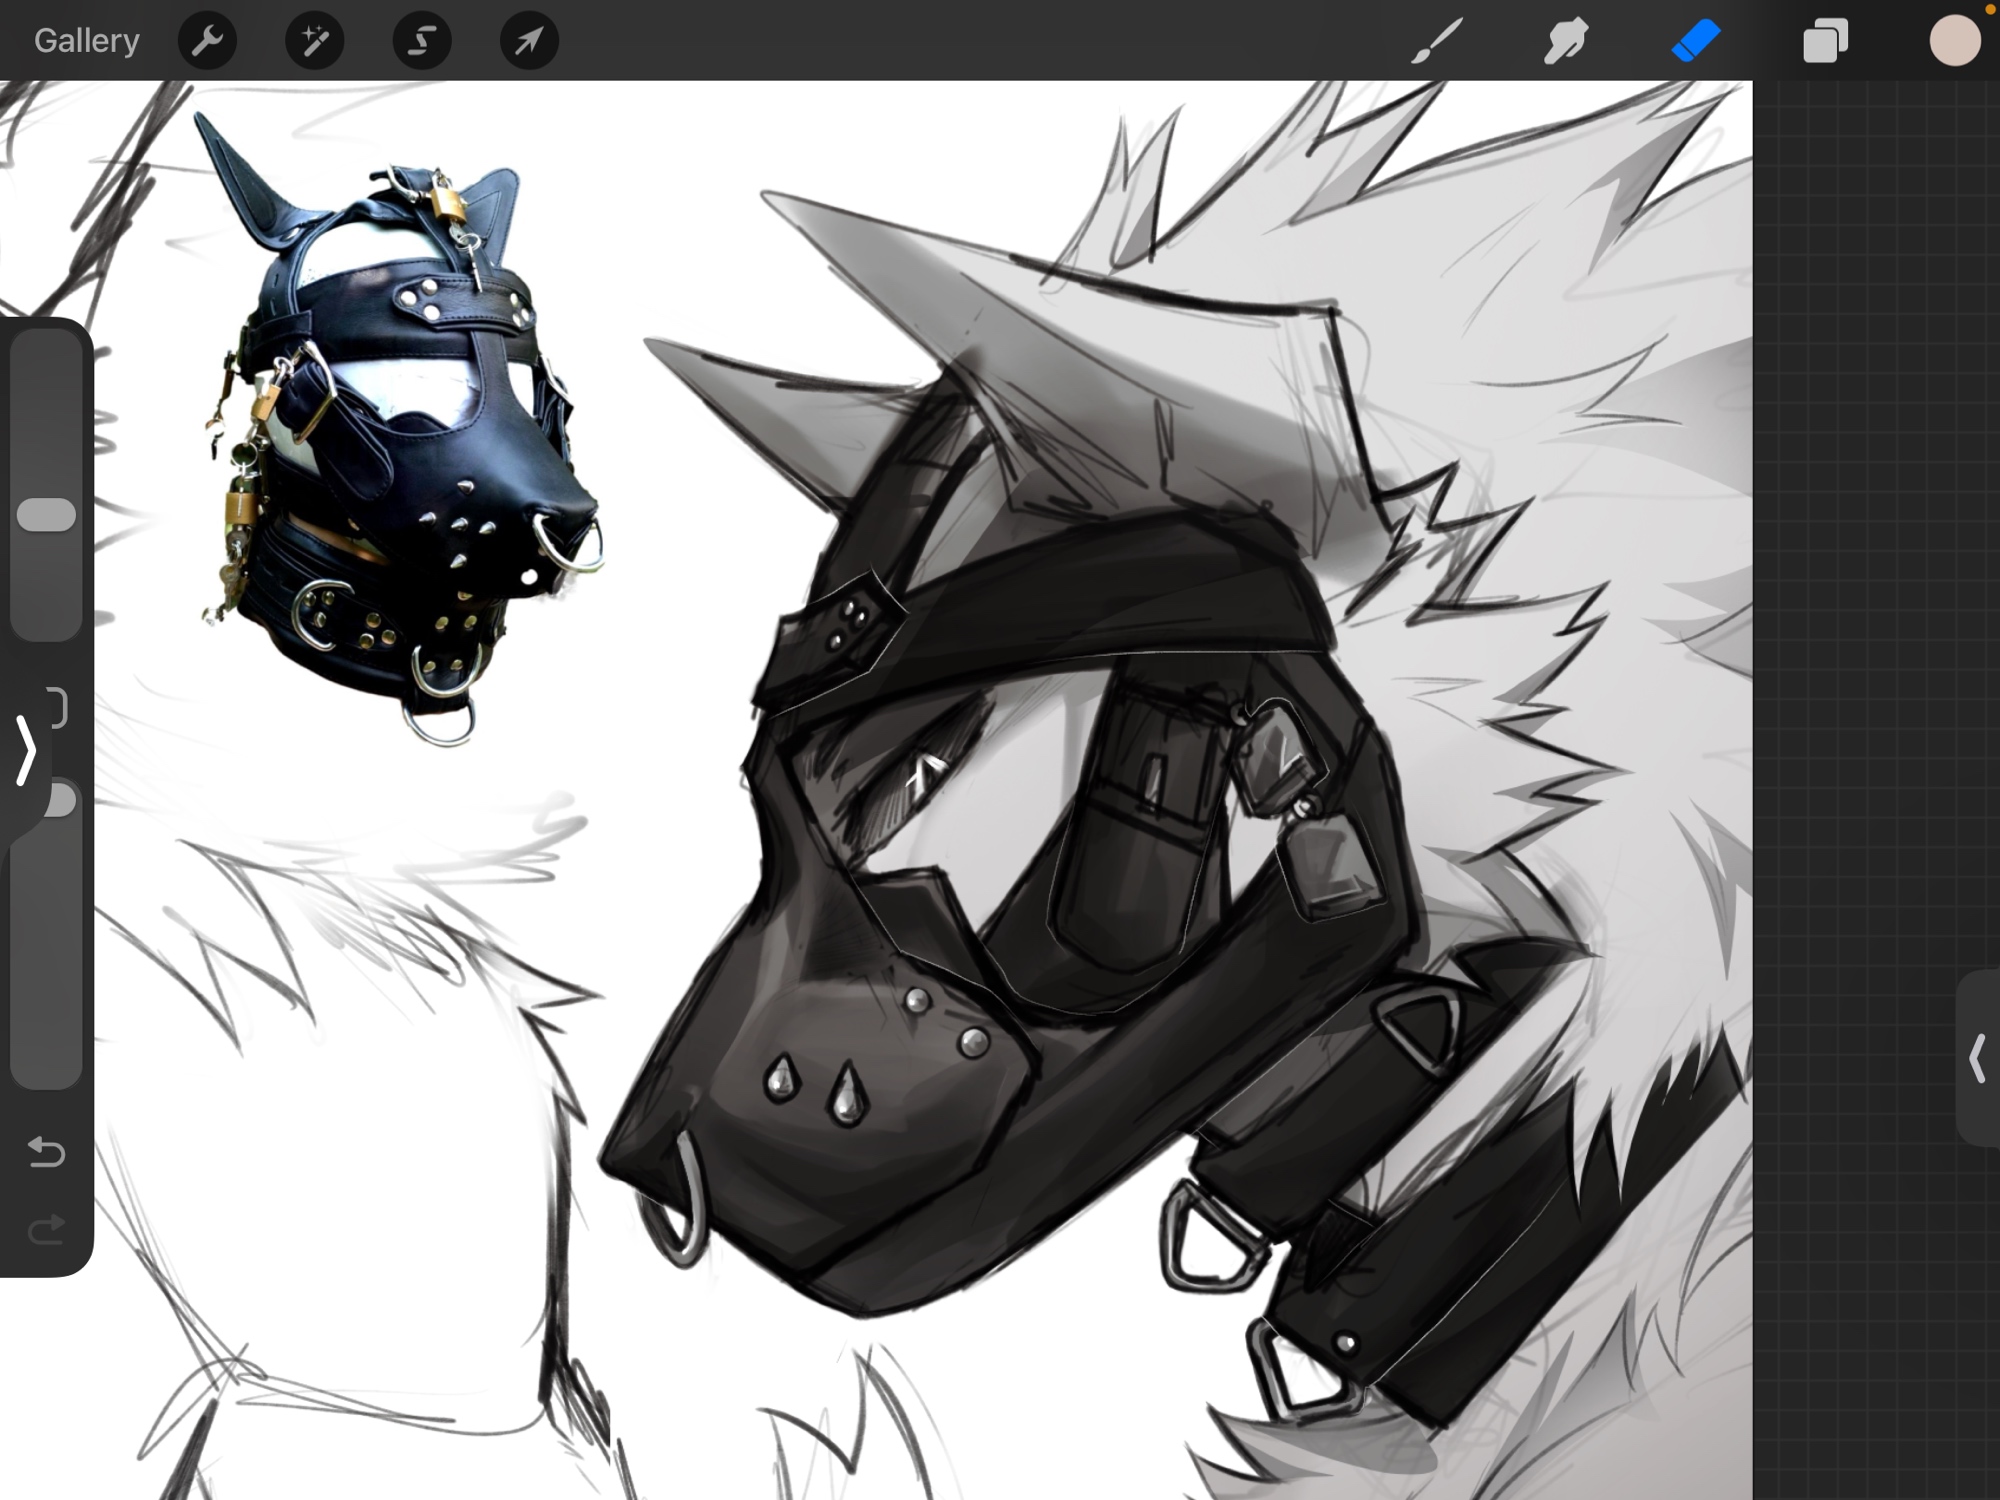Open the Adjustments magic wand menu

(x=314, y=41)
